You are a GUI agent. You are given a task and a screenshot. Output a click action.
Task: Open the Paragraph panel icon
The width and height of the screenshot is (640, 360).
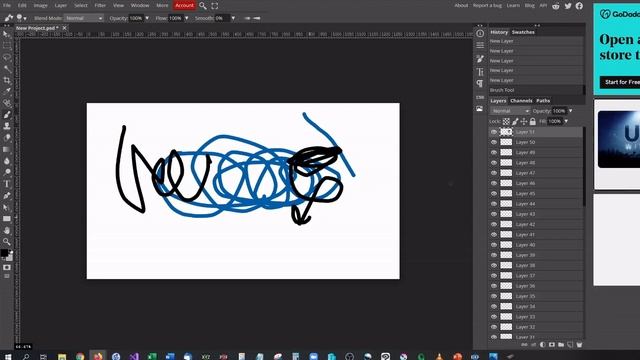pos(480,84)
